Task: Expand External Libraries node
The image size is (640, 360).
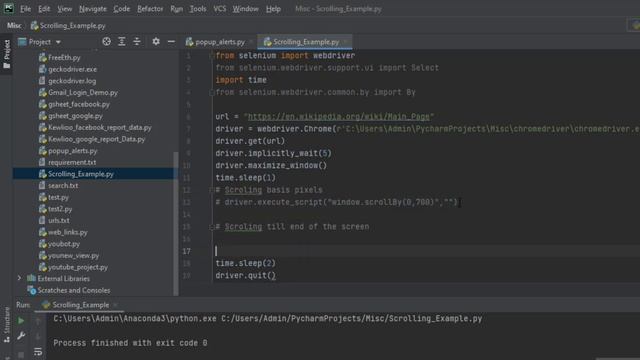Action: [x=19, y=278]
